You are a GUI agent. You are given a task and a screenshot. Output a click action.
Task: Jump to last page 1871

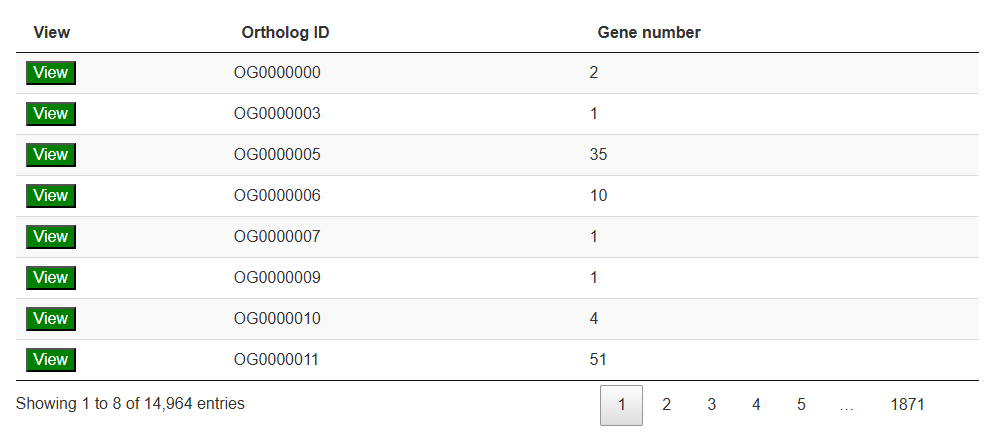pyautogui.click(x=907, y=405)
